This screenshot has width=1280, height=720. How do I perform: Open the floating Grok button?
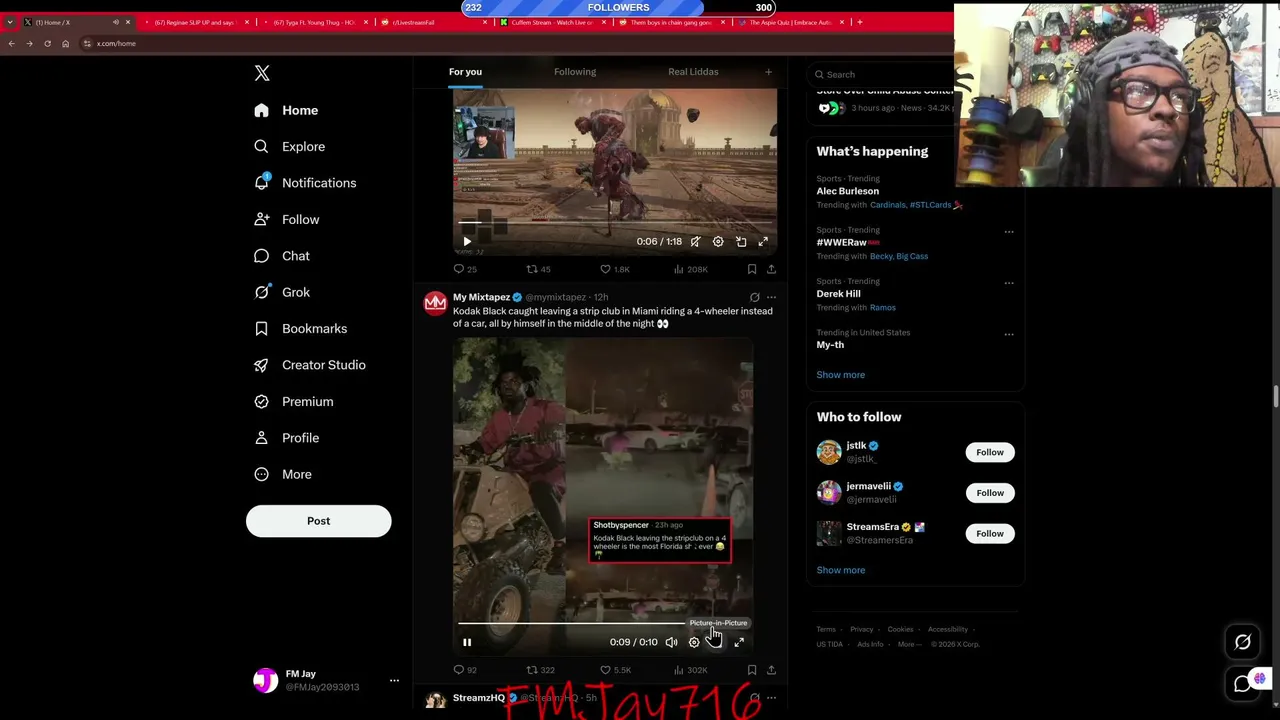click(1243, 643)
